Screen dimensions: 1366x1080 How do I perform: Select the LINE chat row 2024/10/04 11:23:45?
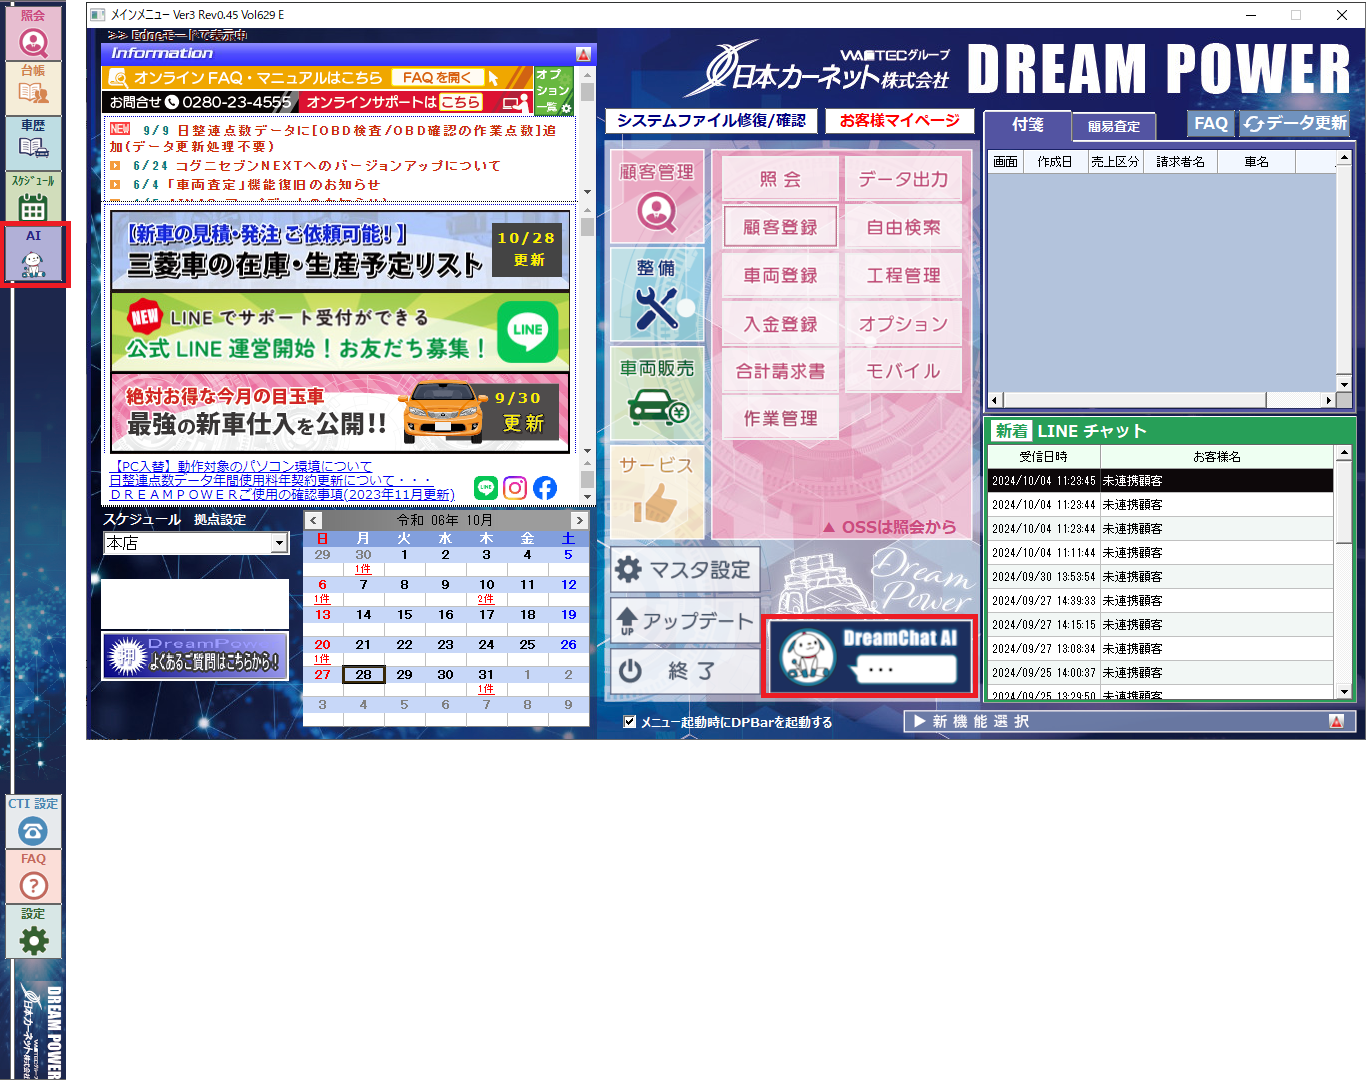(x=1160, y=481)
